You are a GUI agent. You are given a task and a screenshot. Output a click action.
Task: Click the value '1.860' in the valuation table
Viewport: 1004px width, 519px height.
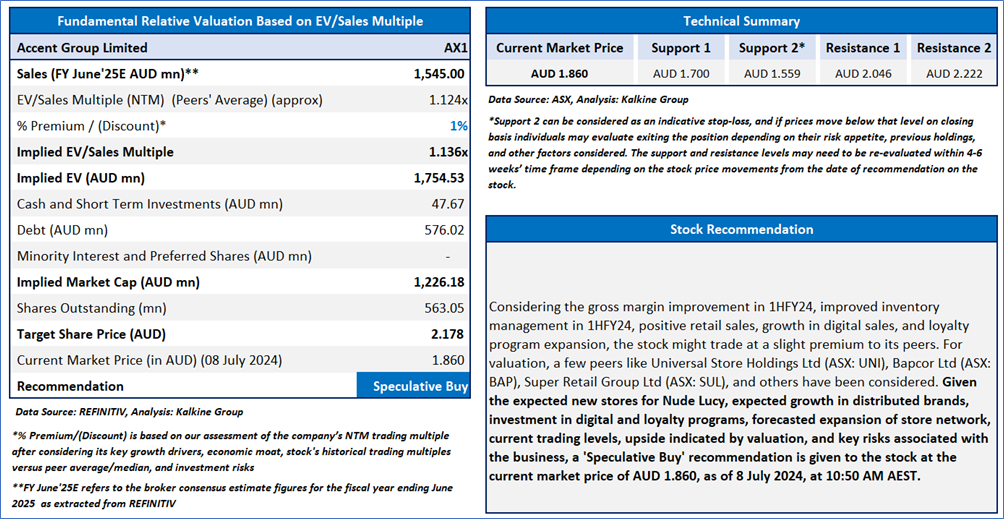click(449, 360)
